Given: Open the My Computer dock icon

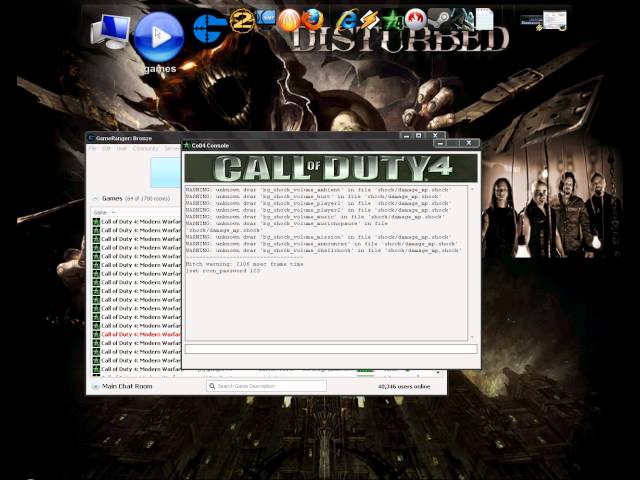Looking at the screenshot, I should pos(110,32).
